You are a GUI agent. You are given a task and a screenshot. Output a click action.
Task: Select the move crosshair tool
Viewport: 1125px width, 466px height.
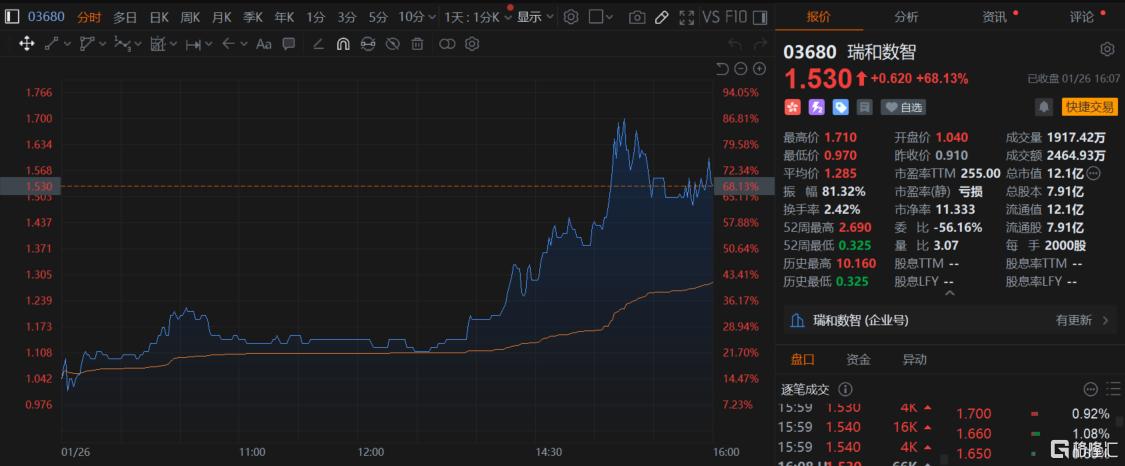pos(27,44)
